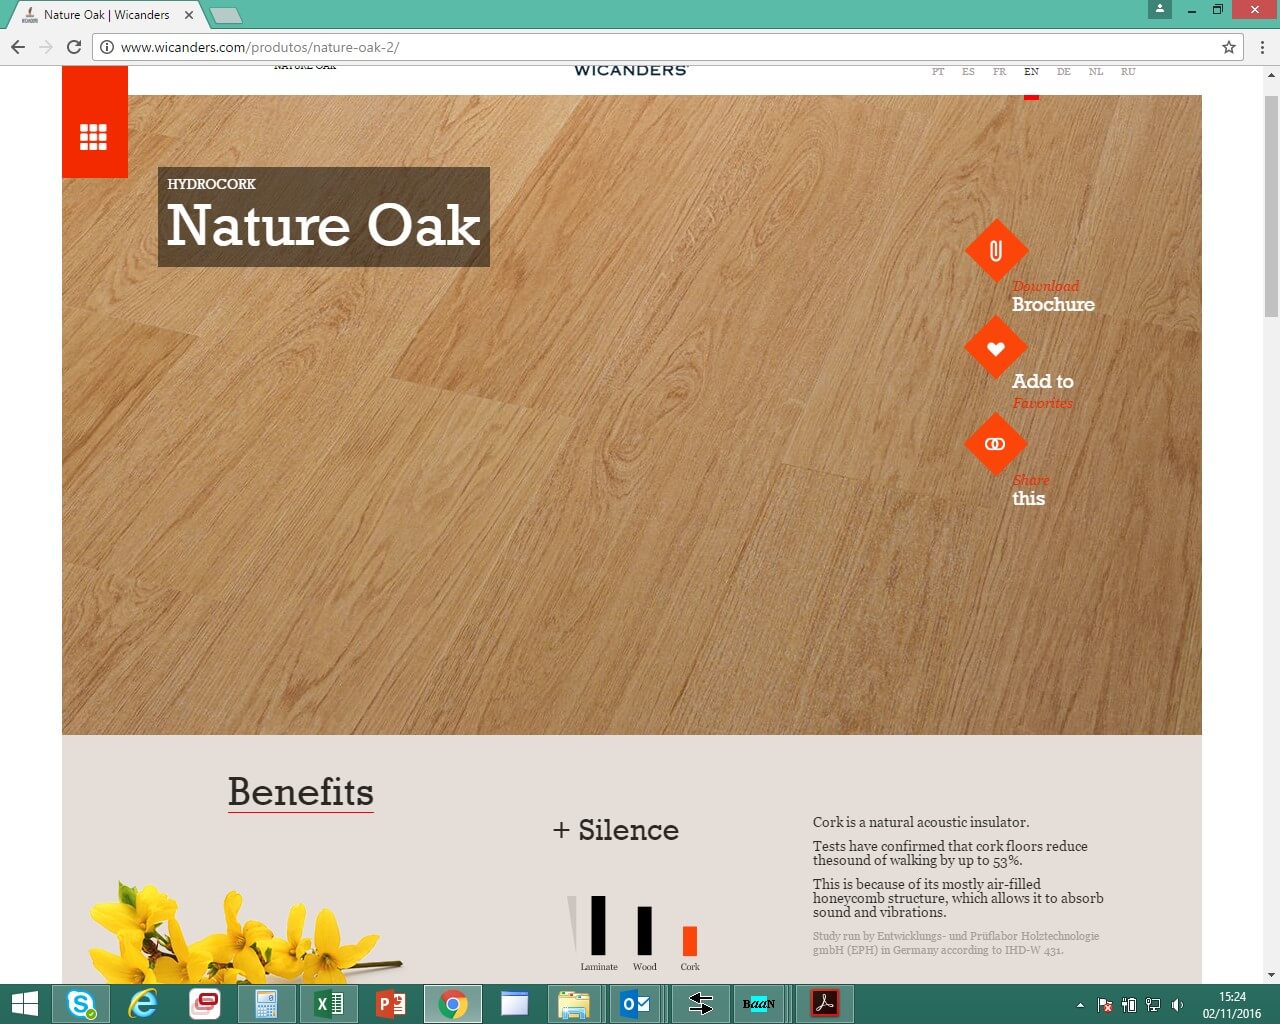Image resolution: width=1280 pixels, height=1024 pixels.
Task: Open File Explorer from the taskbar
Action: [x=574, y=1004]
